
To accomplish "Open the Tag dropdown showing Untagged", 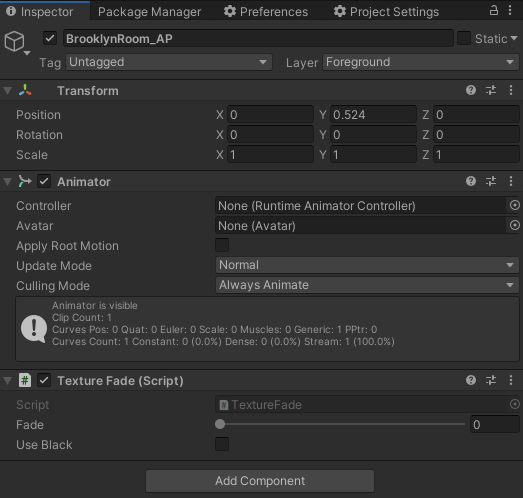I will tap(169, 62).
